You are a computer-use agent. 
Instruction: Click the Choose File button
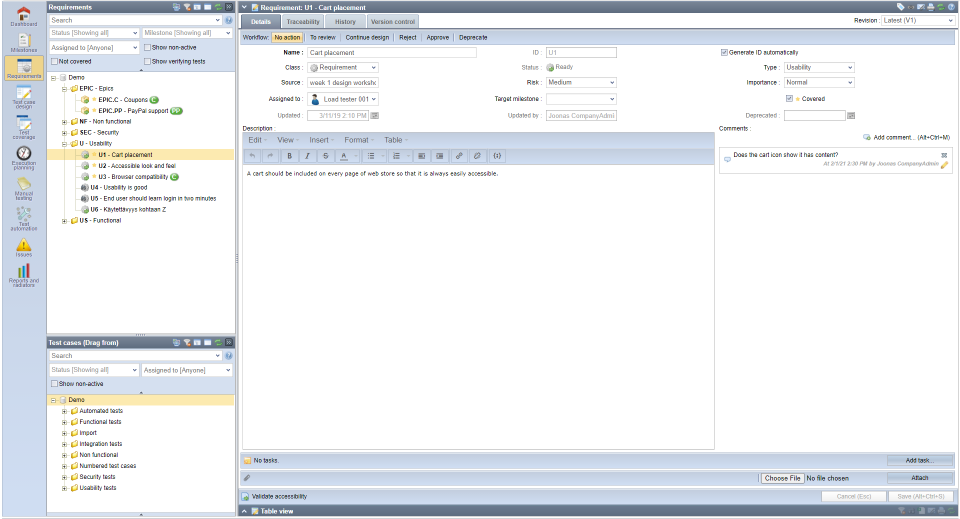782,478
